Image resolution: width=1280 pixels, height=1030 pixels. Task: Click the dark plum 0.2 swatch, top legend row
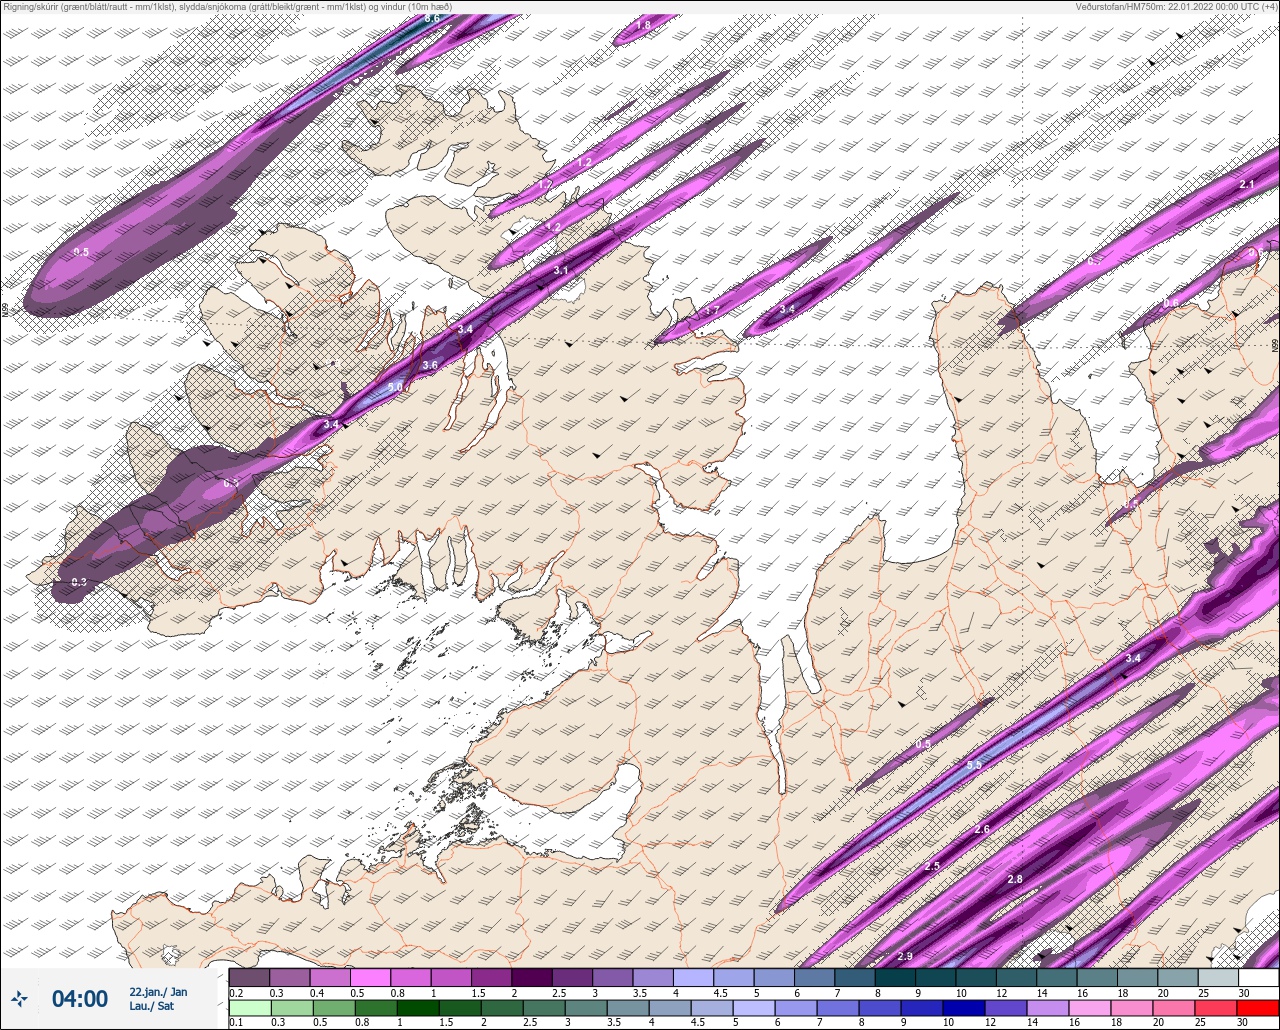coord(249,977)
